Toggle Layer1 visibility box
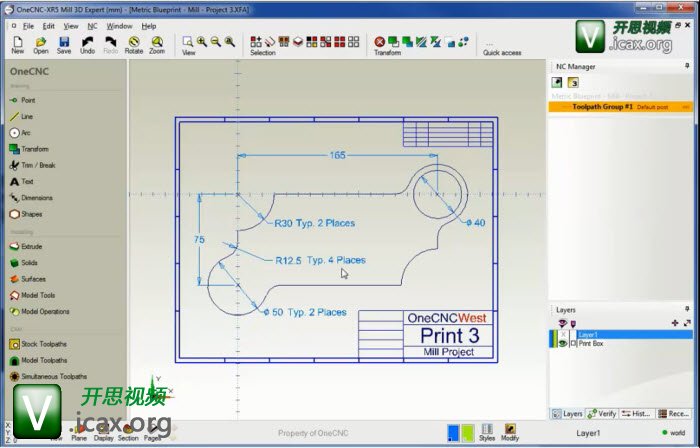 563,334
